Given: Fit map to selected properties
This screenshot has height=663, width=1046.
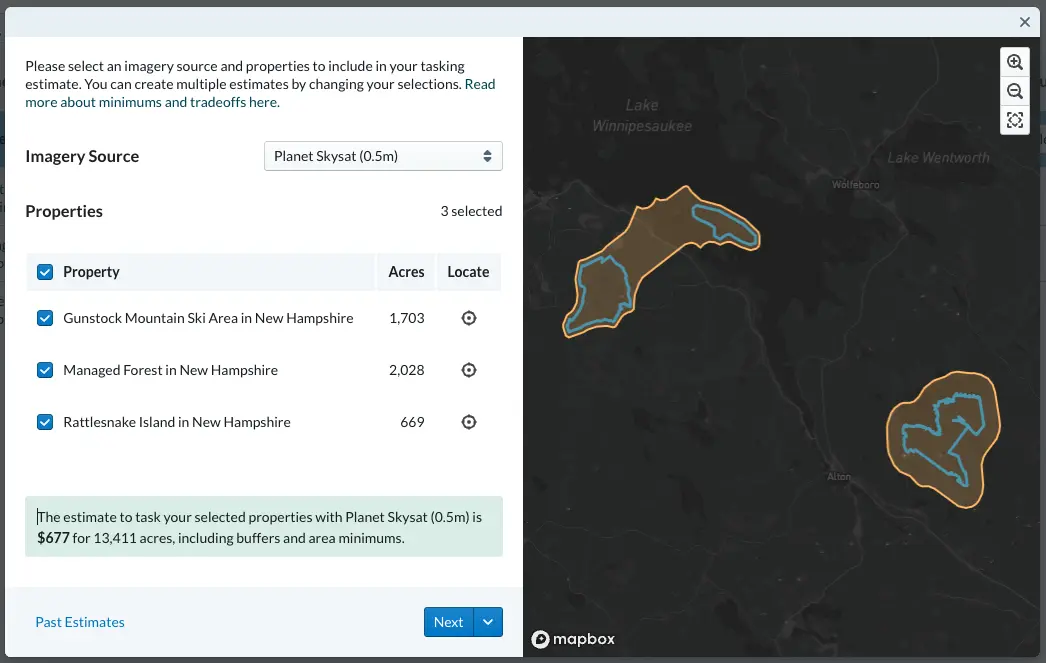Looking at the screenshot, I should (x=1015, y=120).
